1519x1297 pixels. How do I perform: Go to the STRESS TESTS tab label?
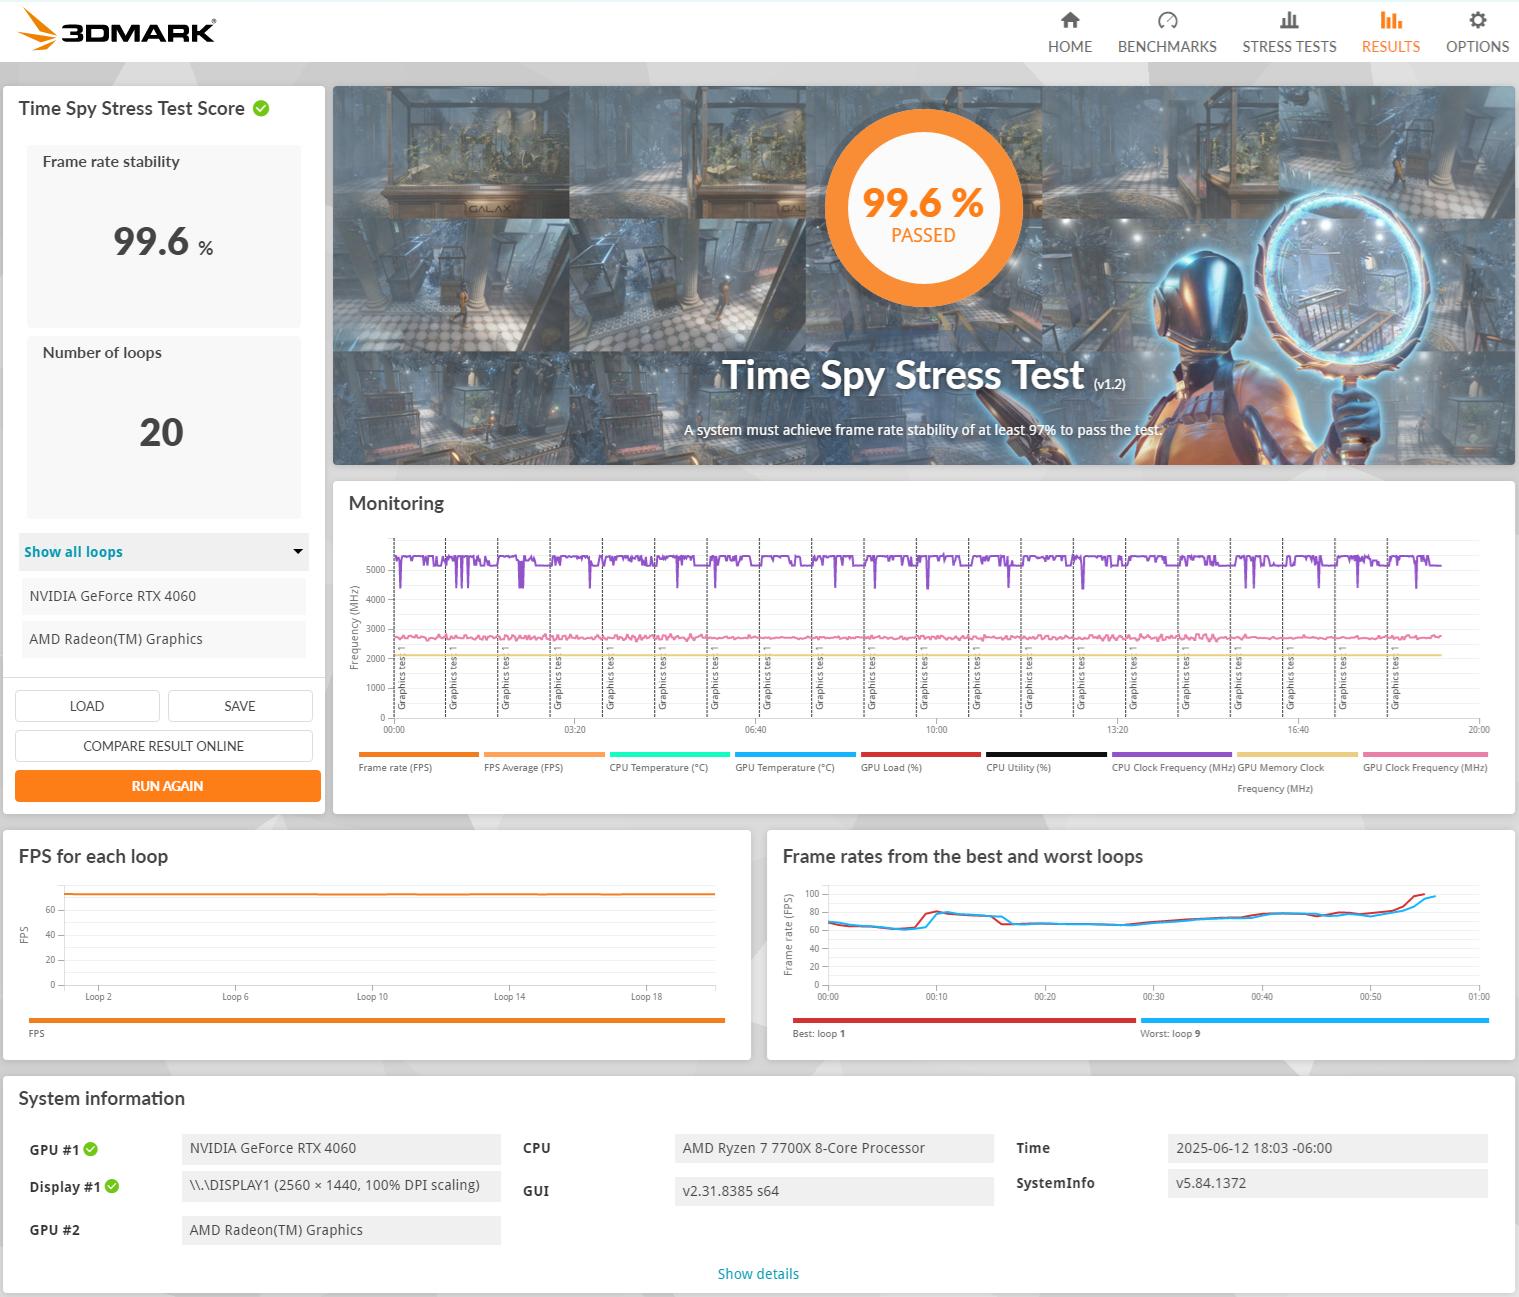pyautogui.click(x=1289, y=46)
